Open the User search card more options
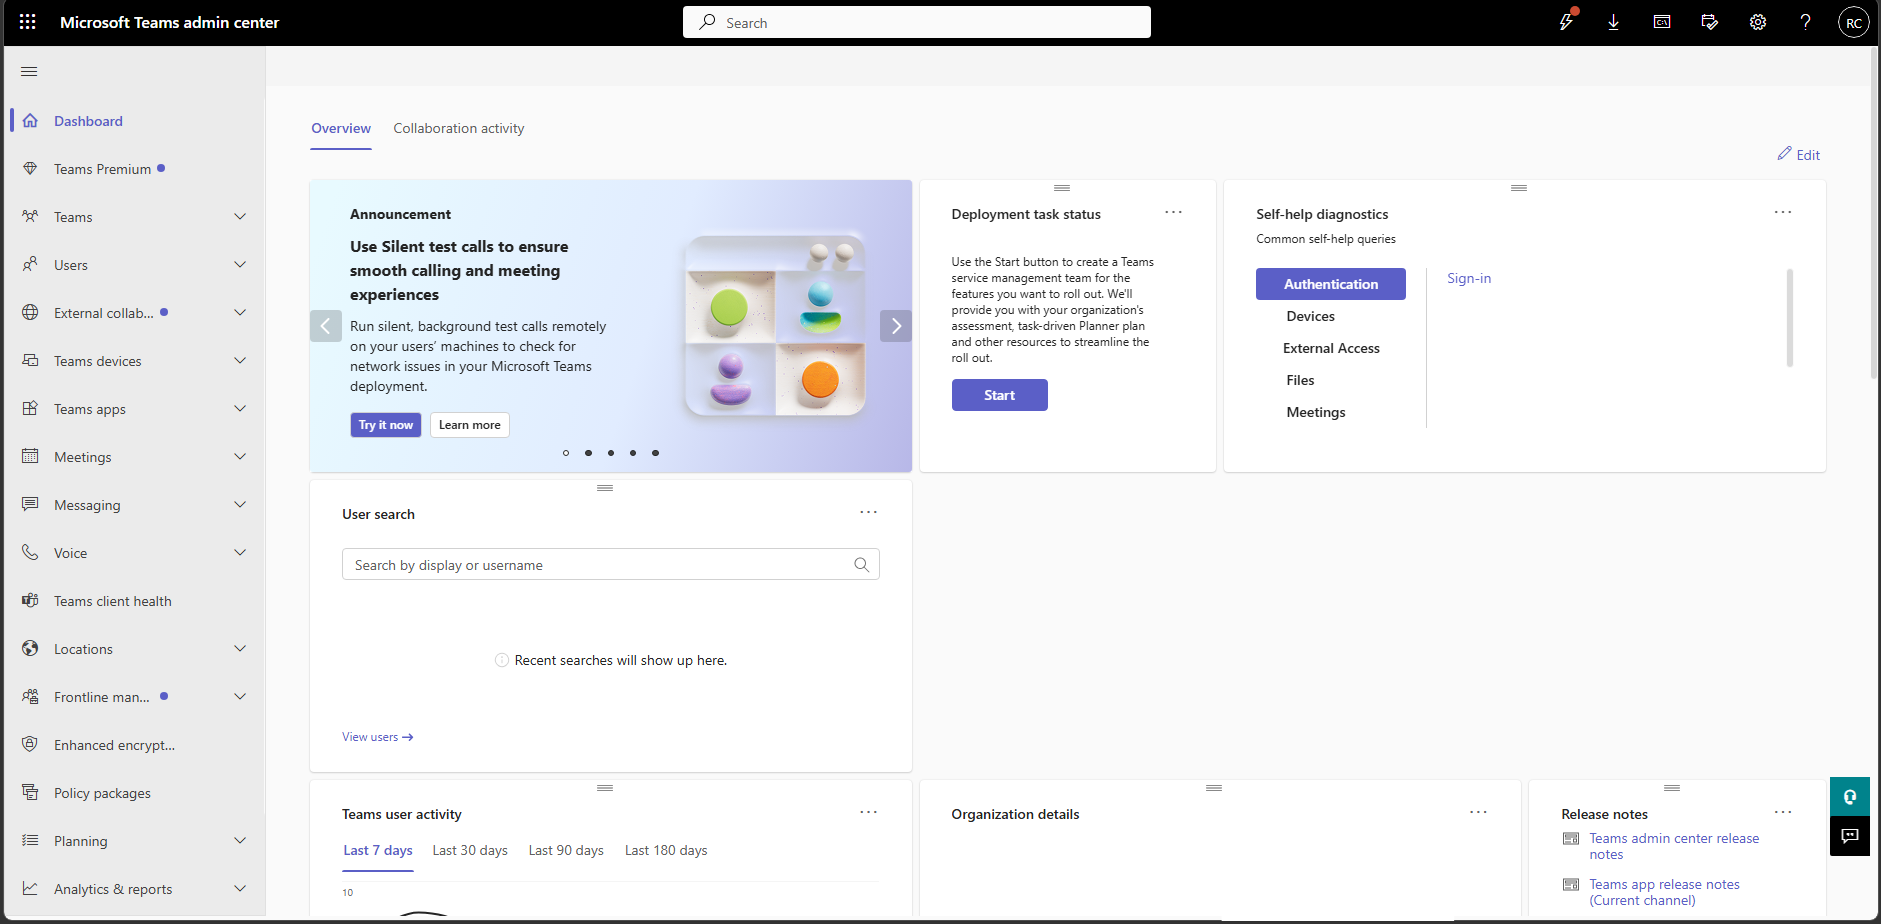 tap(868, 513)
